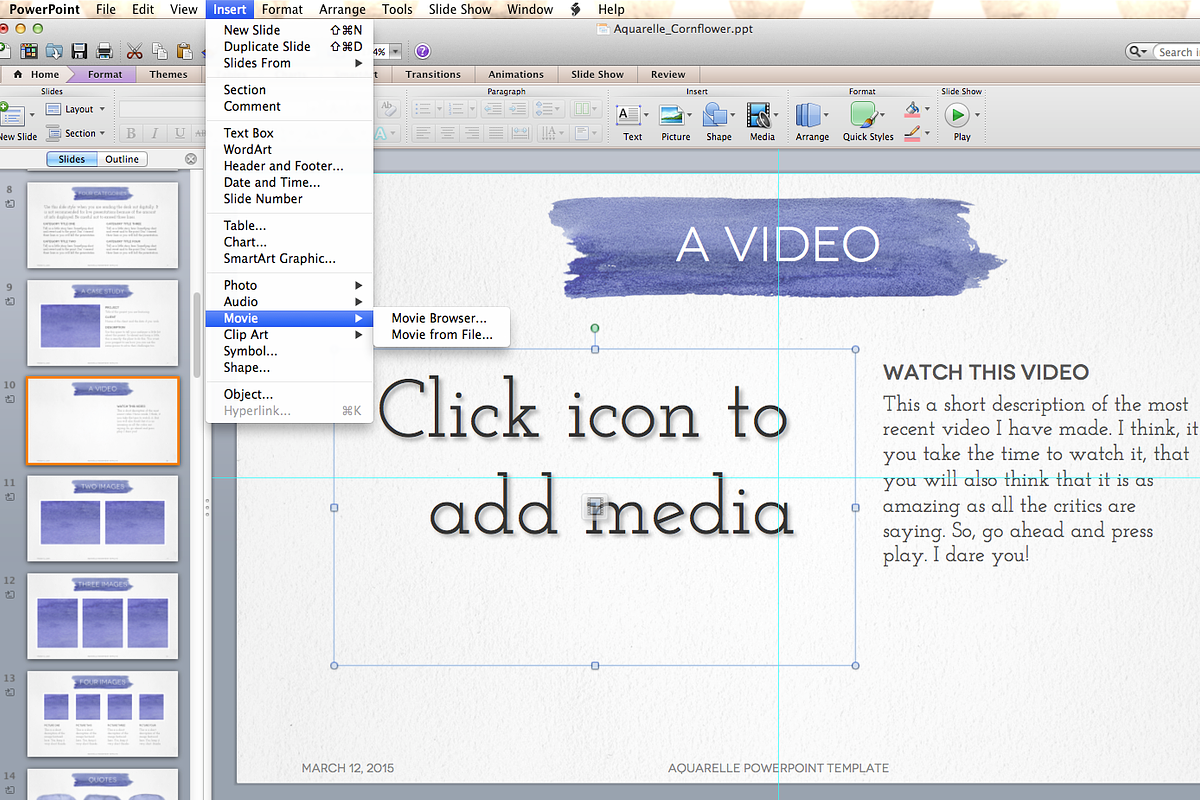
Task: Pick the paint bucket fill color
Action: click(x=911, y=108)
